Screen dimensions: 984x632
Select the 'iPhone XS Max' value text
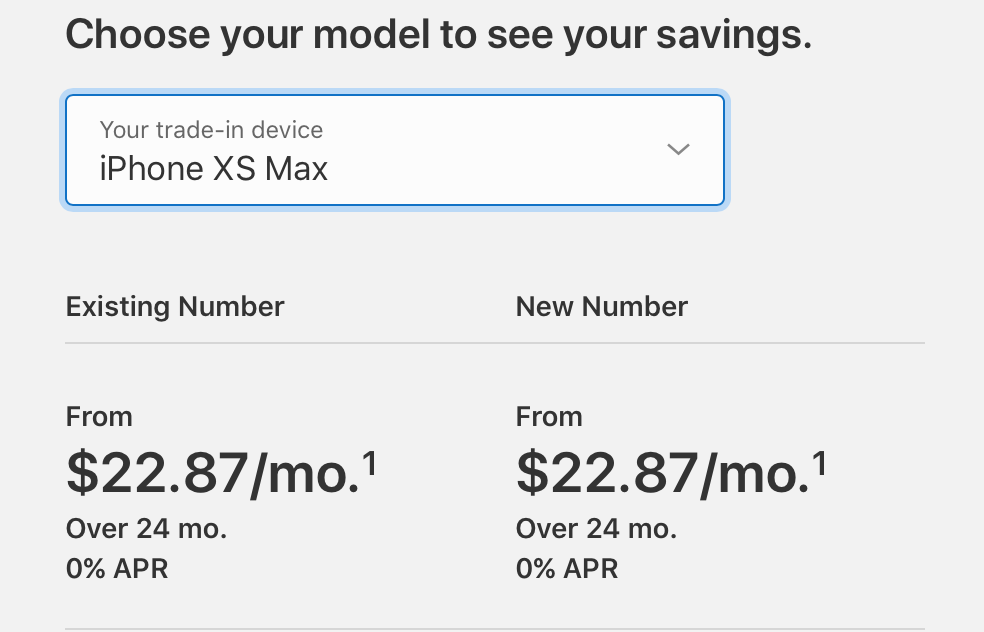(x=214, y=168)
